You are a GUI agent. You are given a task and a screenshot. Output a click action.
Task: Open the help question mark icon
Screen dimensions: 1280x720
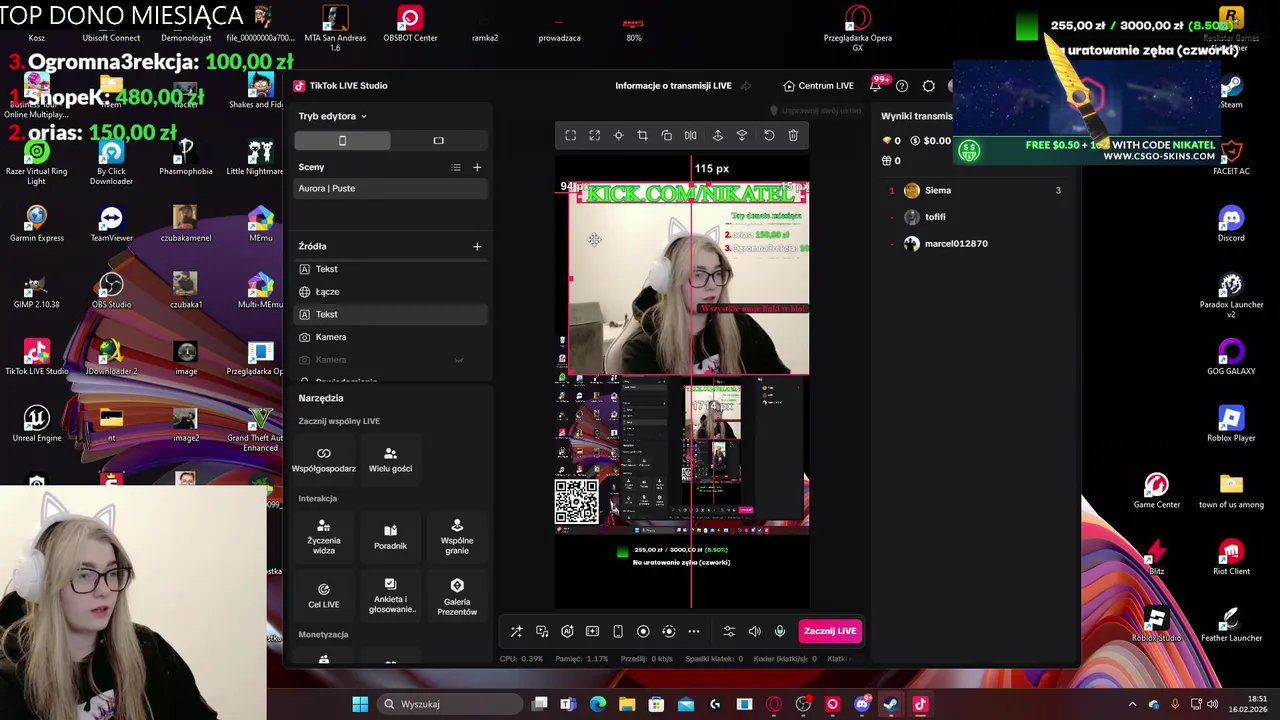(x=902, y=86)
